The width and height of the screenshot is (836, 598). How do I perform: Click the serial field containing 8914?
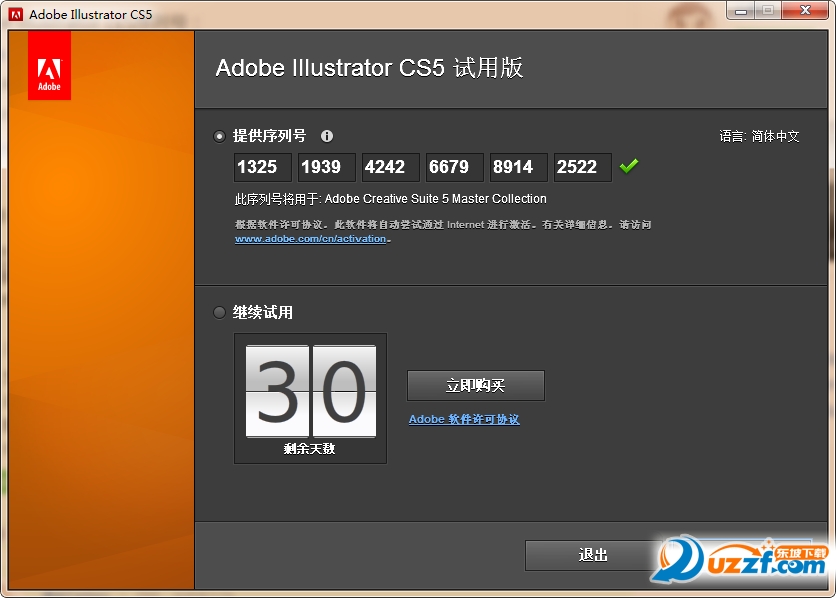coord(519,167)
